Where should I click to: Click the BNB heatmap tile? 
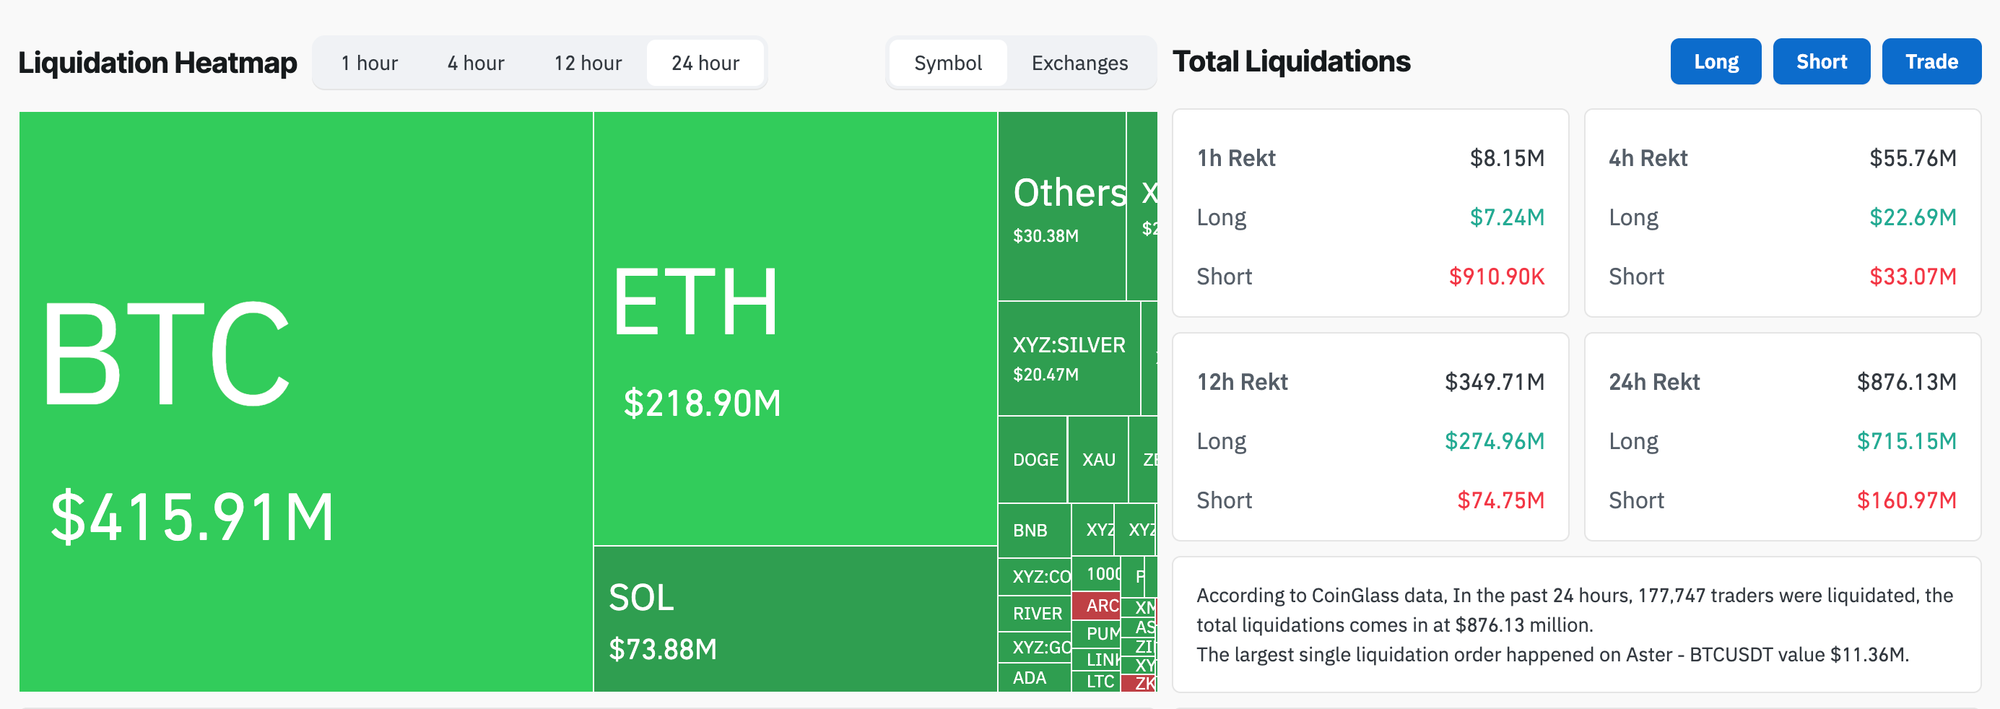(1033, 530)
